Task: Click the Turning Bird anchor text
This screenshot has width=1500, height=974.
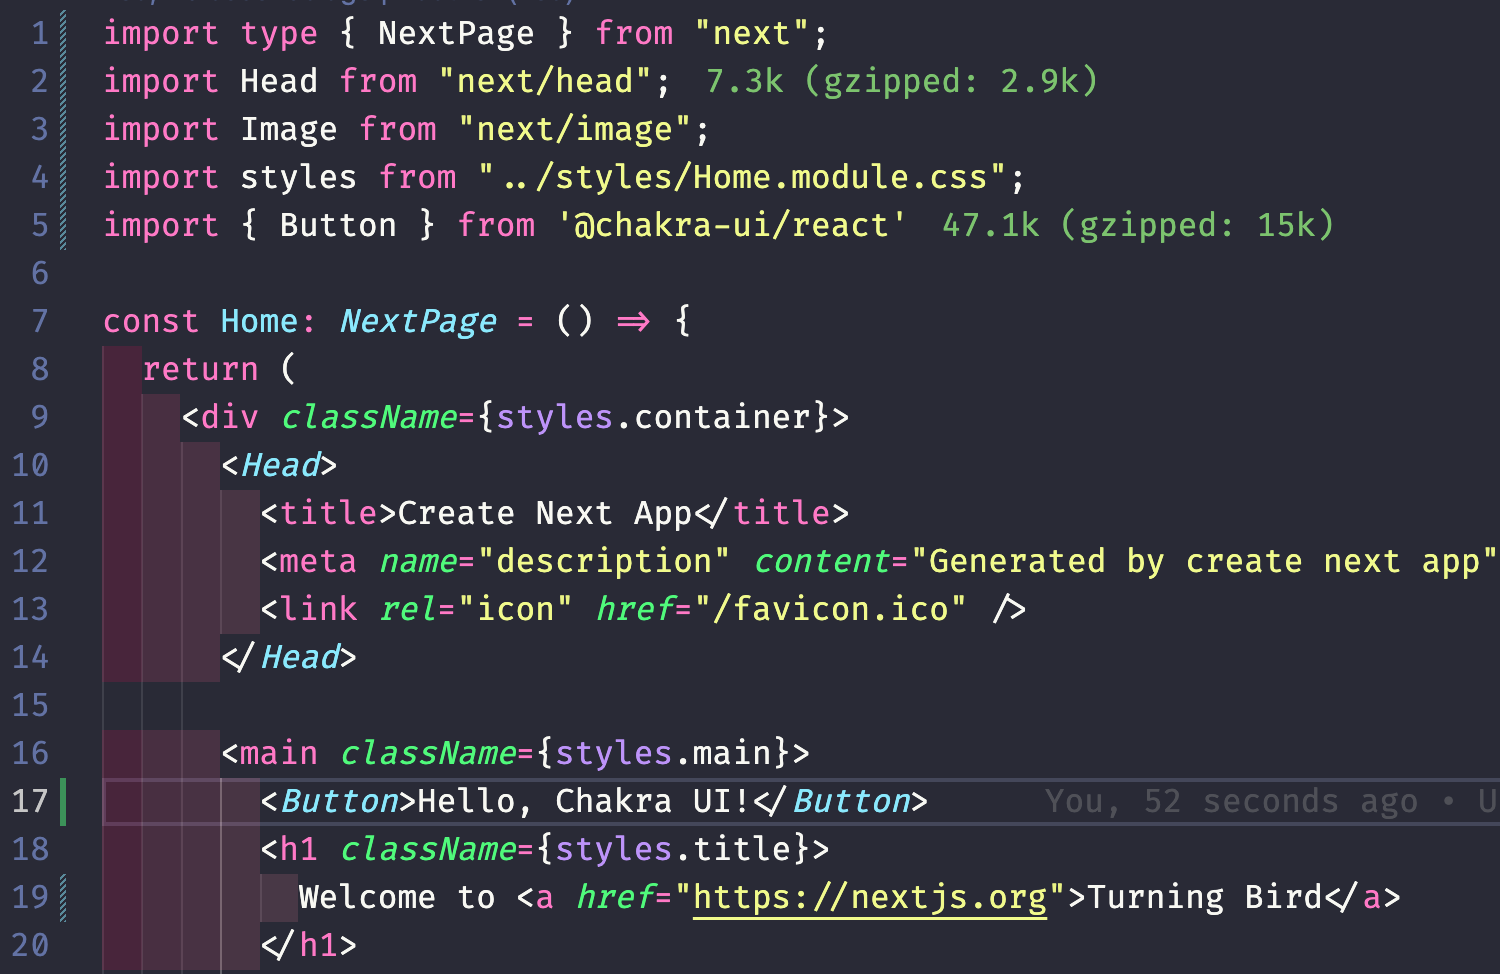Action: click(x=1204, y=897)
